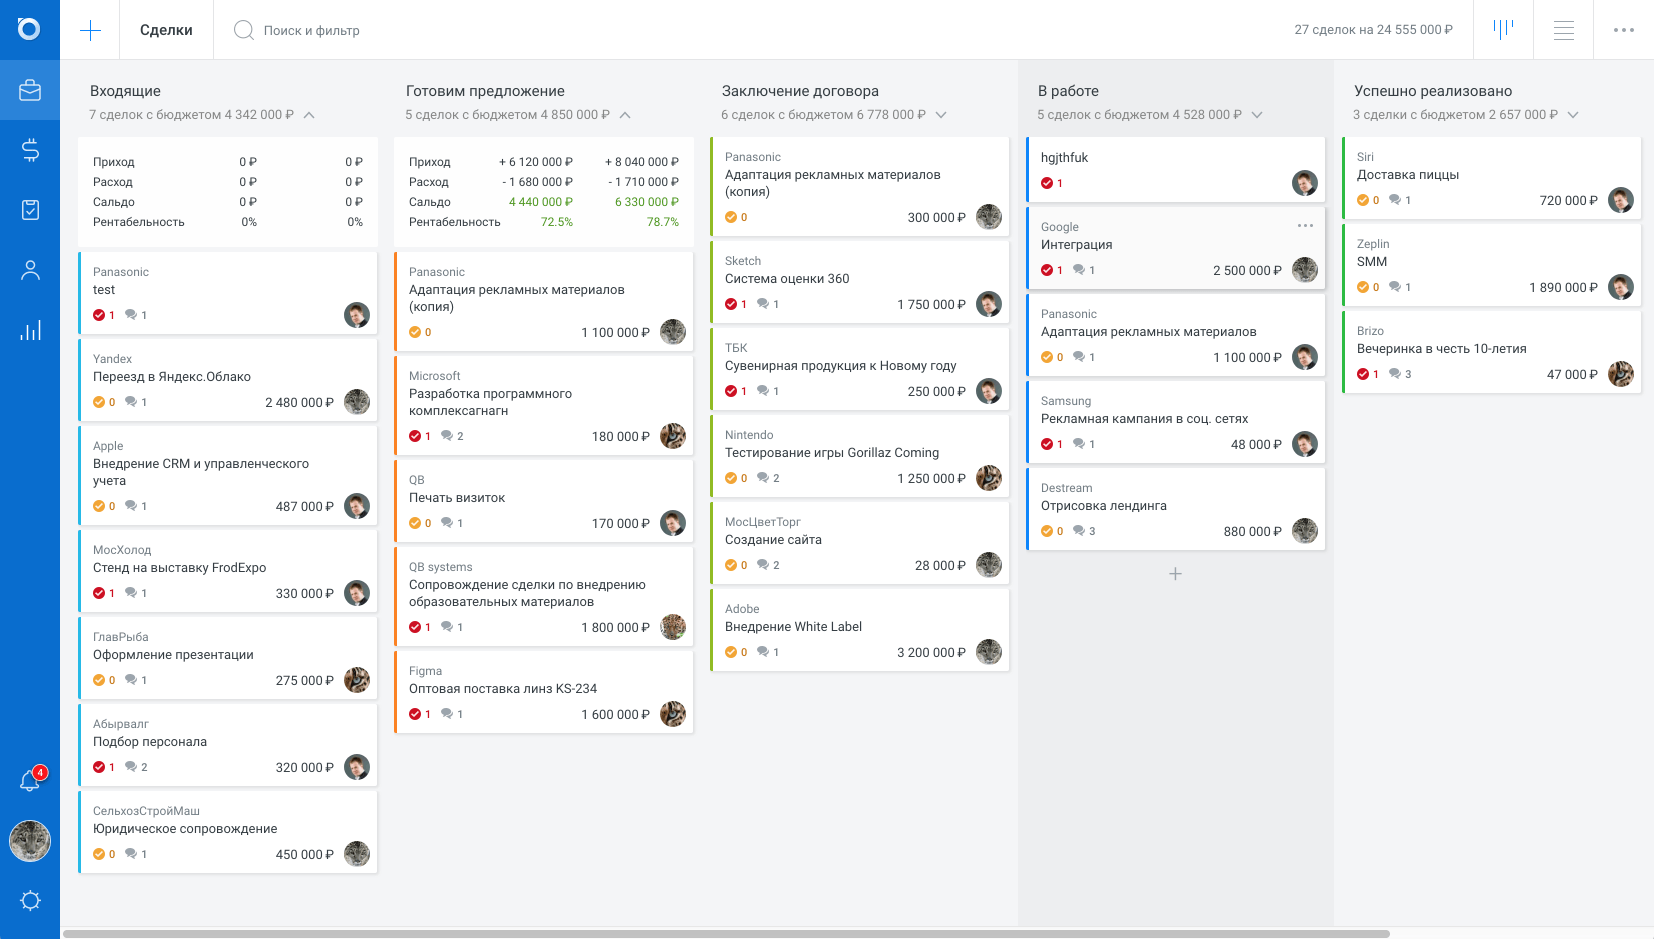Open the deals briefcase icon in sidebar

coord(30,90)
